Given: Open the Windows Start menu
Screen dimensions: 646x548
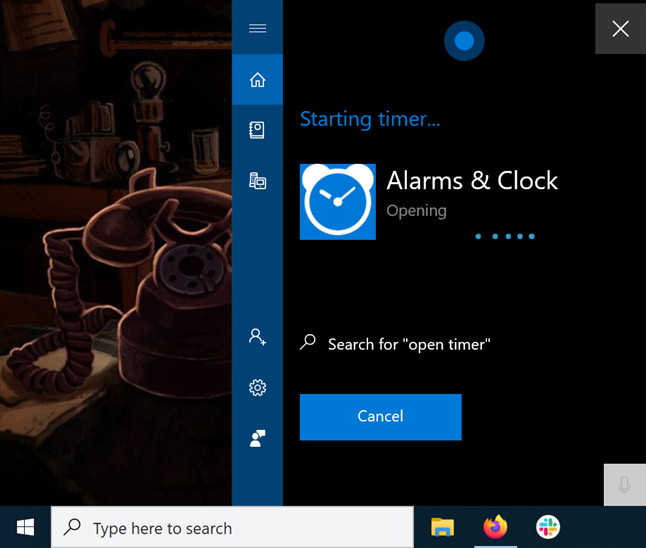Looking at the screenshot, I should coord(26,527).
